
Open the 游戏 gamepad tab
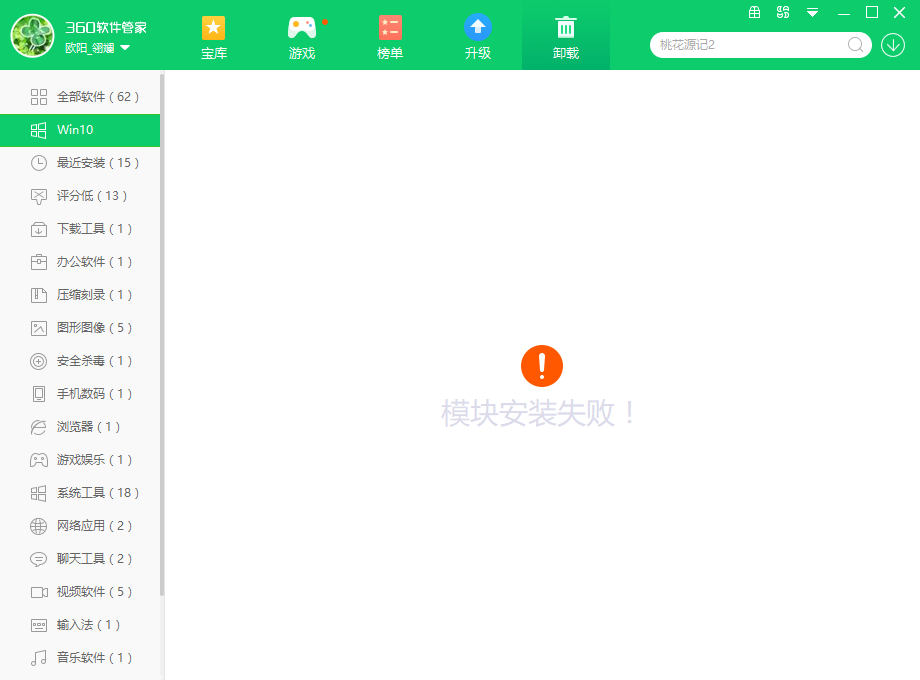click(x=302, y=36)
